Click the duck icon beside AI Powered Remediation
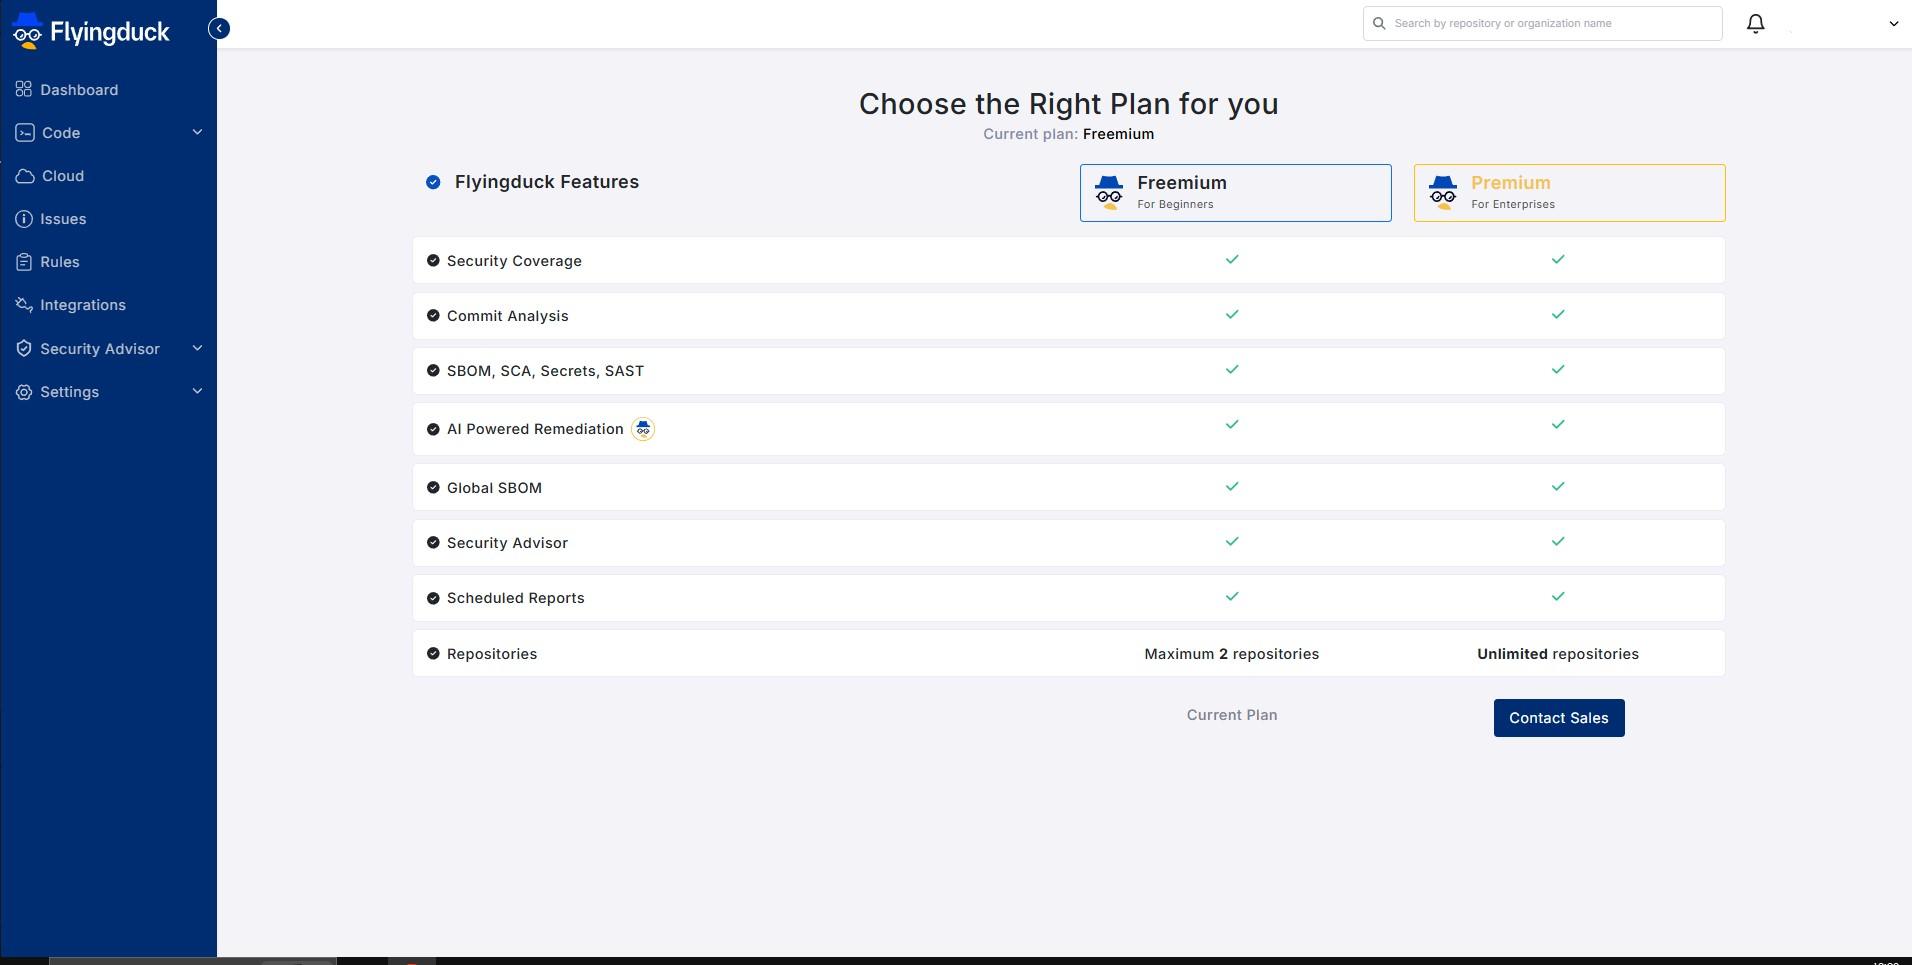The height and width of the screenshot is (965, 1912). [x=643, y=428]
